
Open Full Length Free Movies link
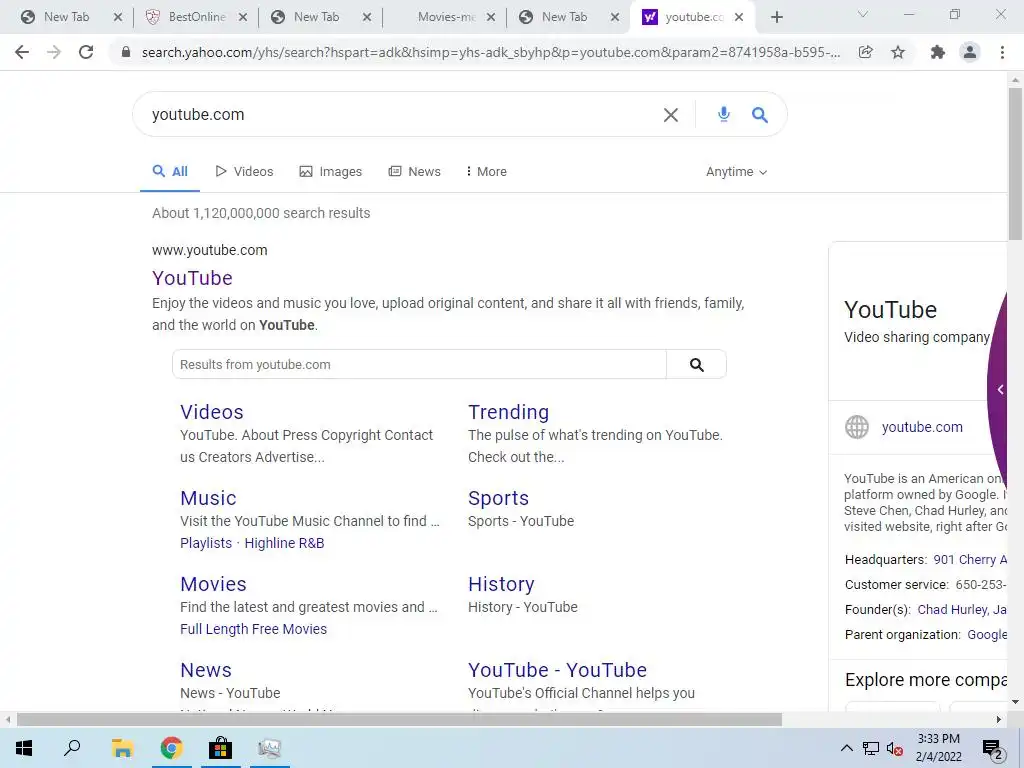point(253,629)
